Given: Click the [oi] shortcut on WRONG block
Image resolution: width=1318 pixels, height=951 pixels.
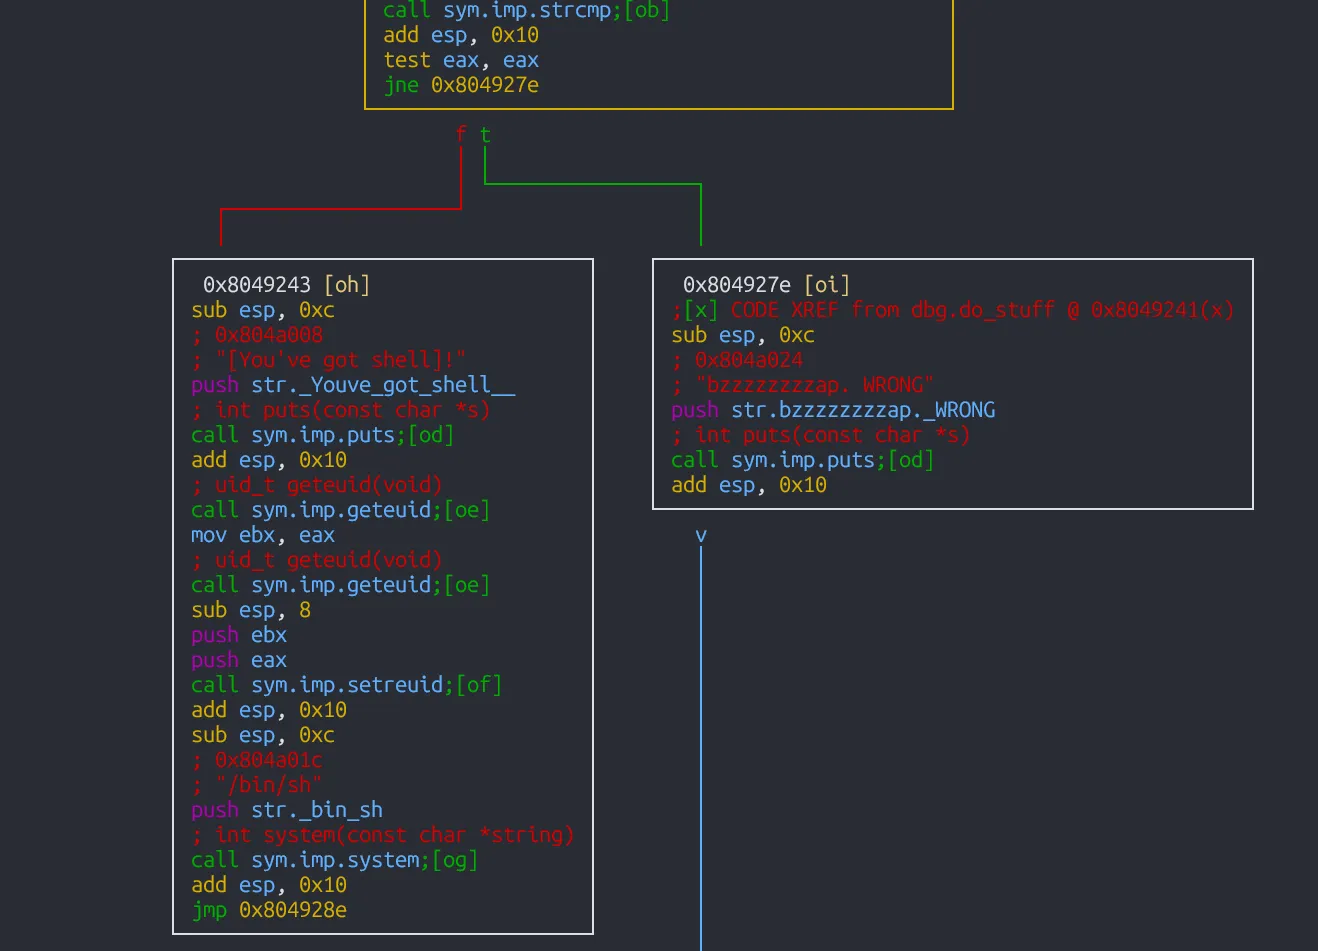Looking at the screenshot, I should click(825, 284).
